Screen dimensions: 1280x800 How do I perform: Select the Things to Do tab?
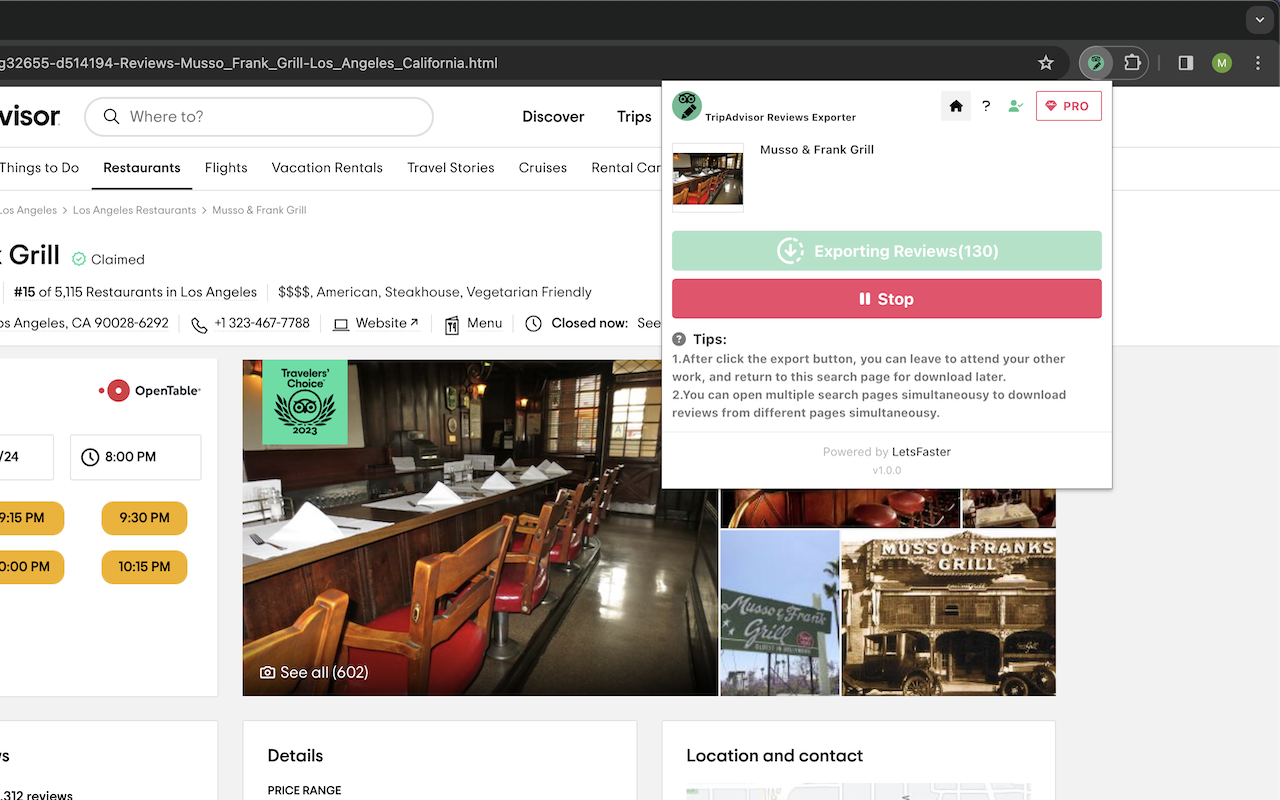(40, 168)
